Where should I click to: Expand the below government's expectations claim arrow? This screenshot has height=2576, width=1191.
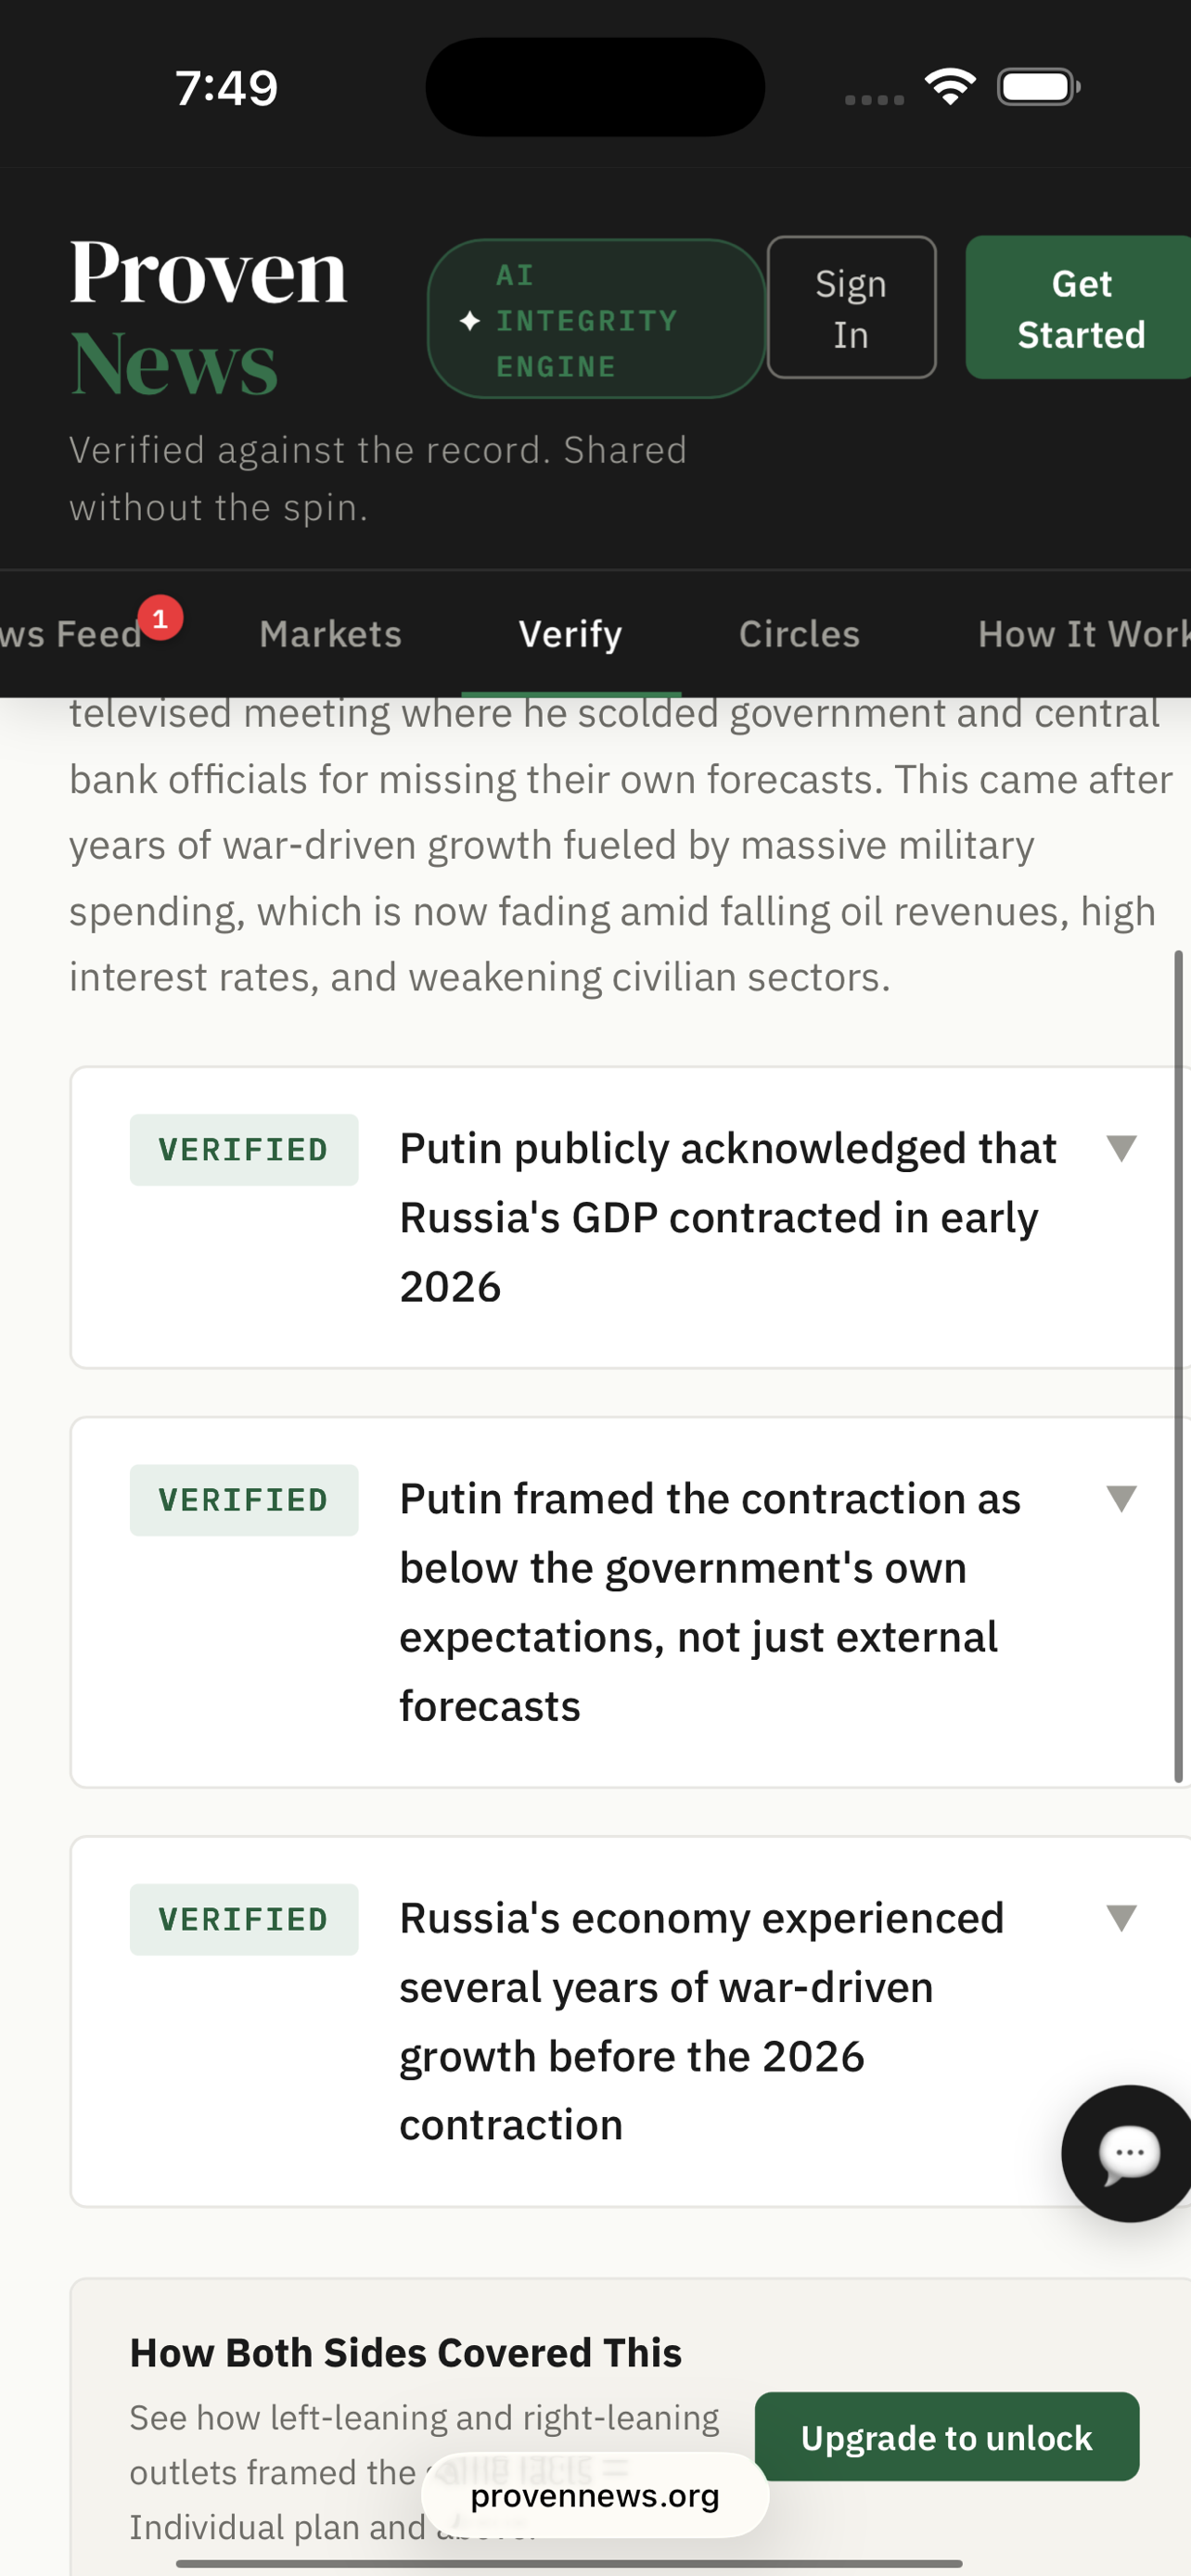[1122, 1498]
